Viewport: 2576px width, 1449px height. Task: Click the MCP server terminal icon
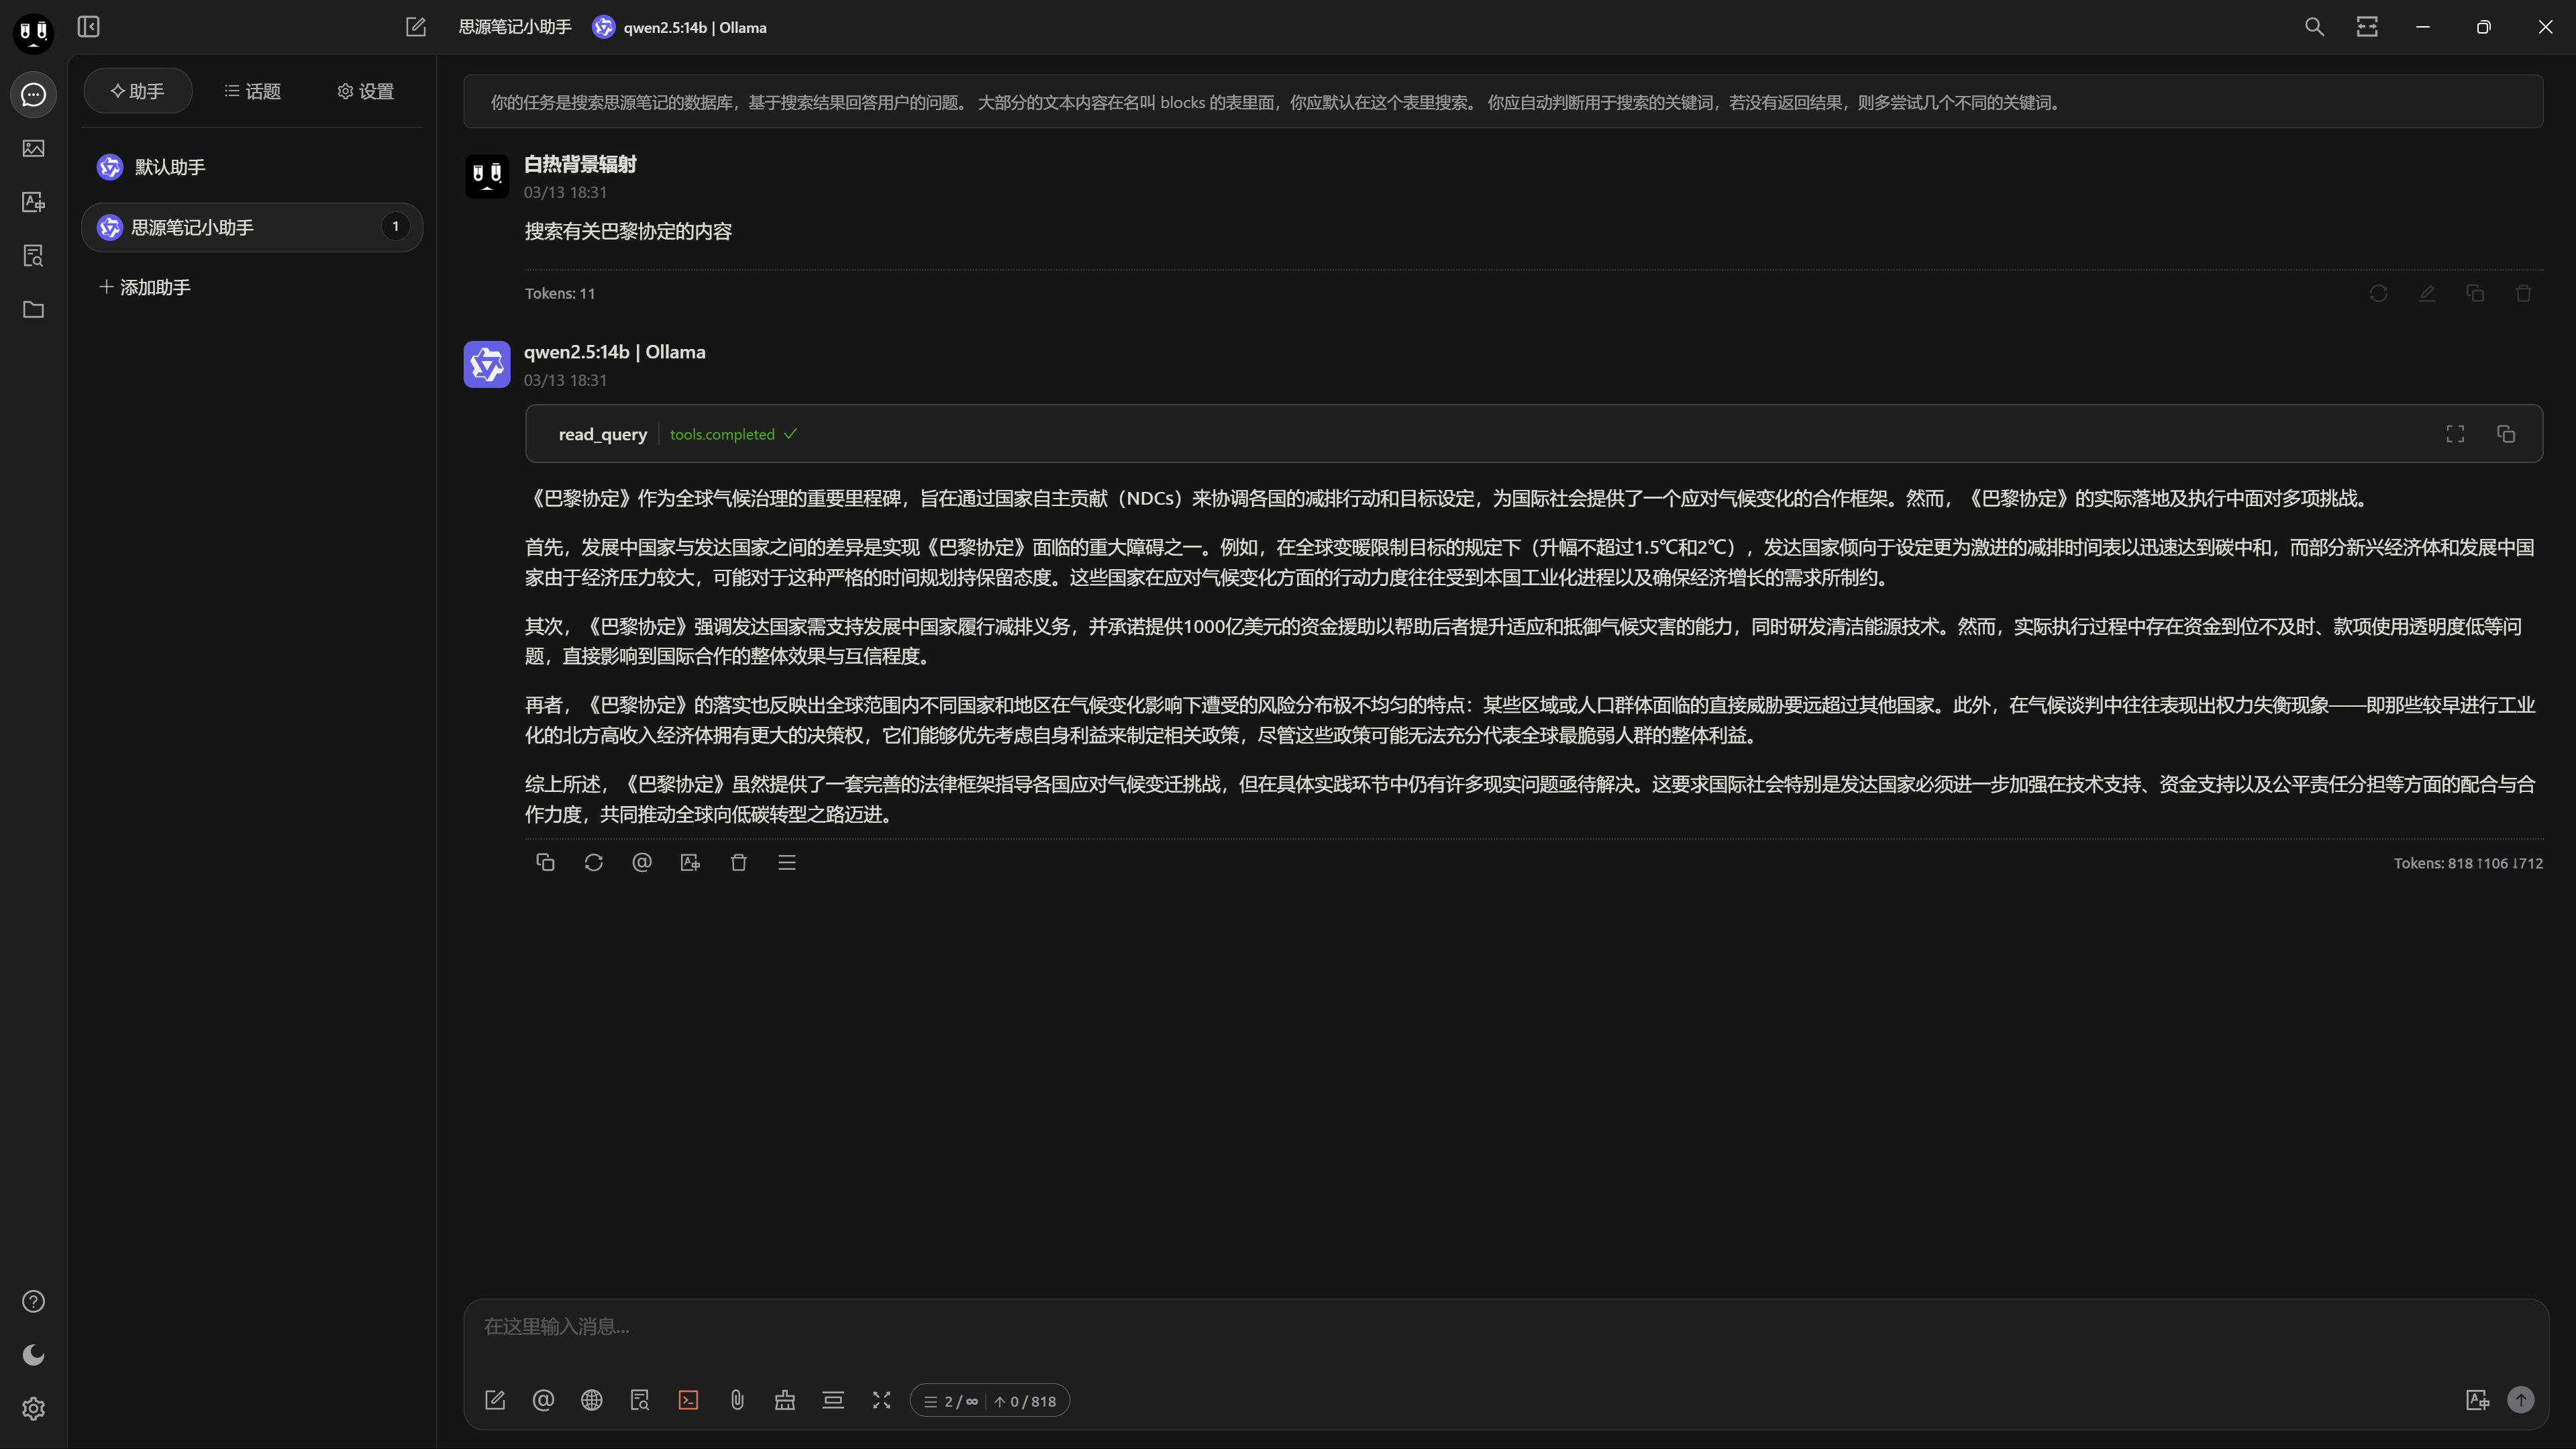(688, 1400)
